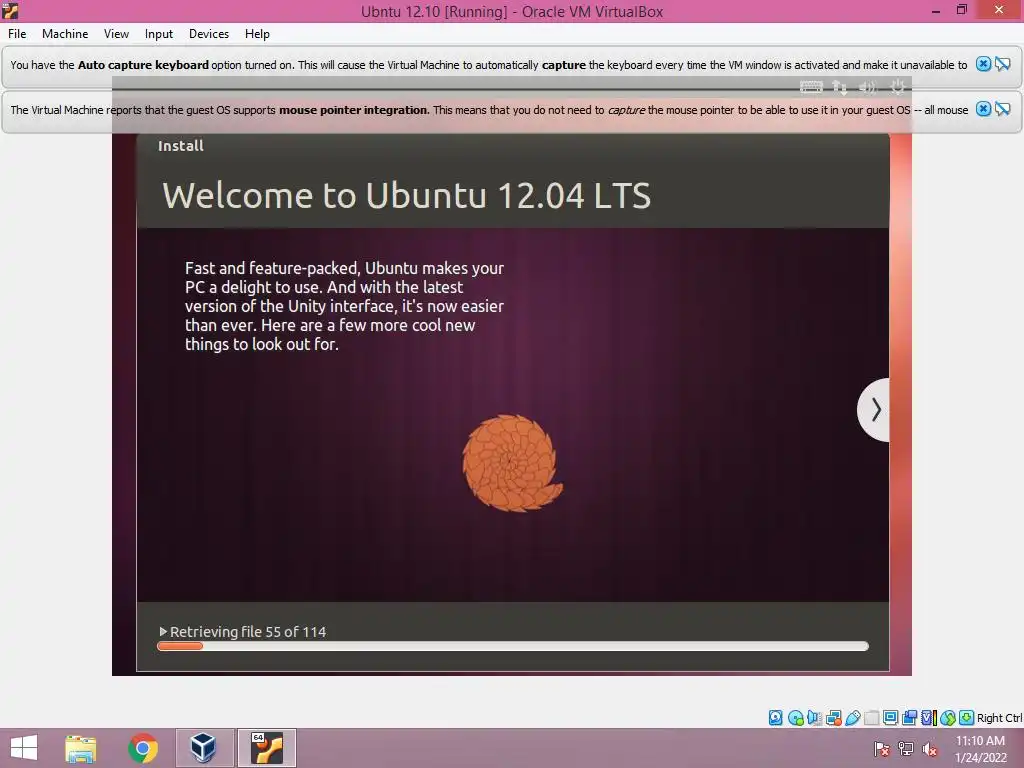The image size is (1024, 768).
Task: Click the shared folders status icon
Action: 871,718
